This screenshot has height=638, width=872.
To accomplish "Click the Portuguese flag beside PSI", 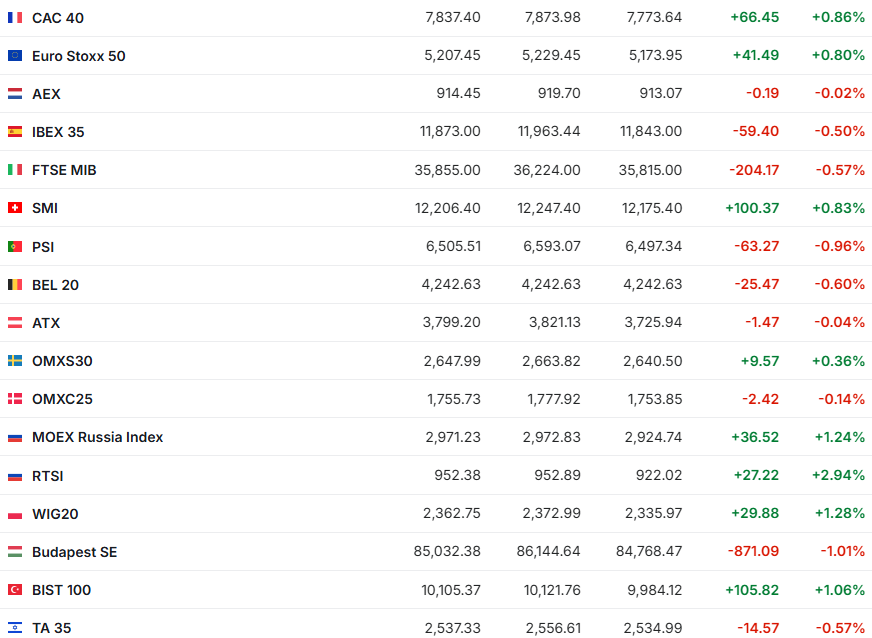I will 15,246.
